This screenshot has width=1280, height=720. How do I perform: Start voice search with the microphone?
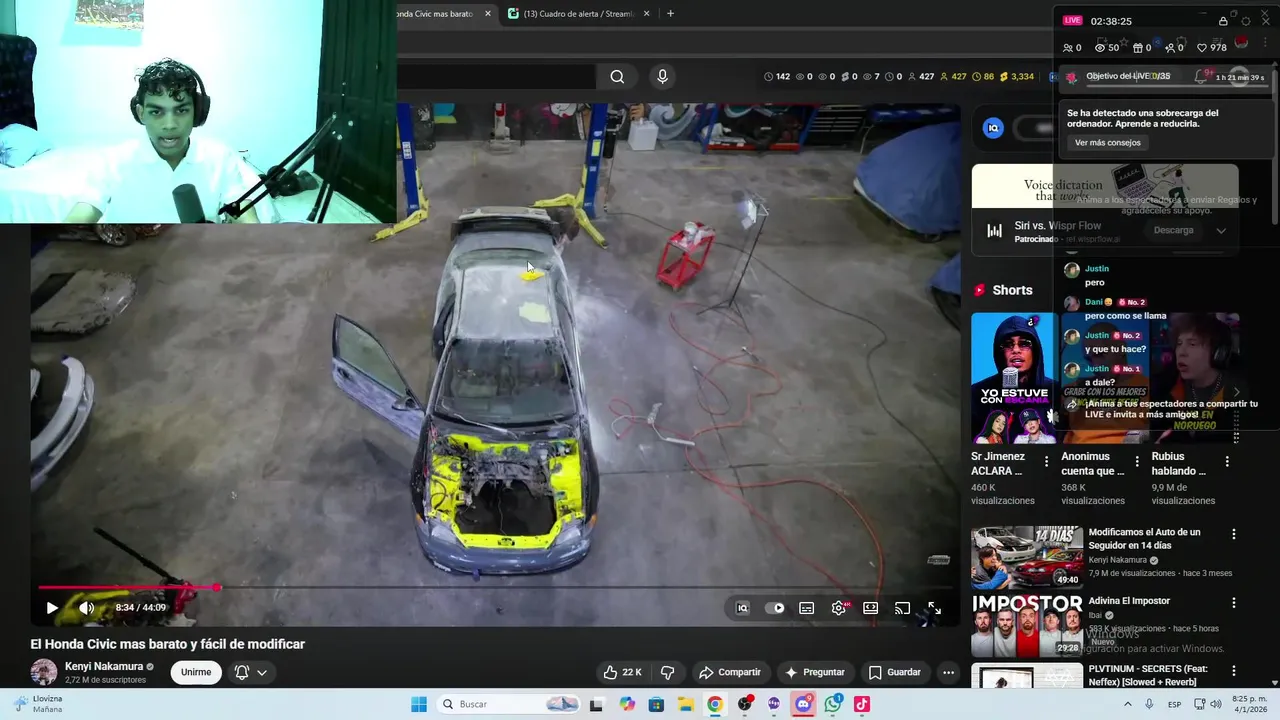pos(662,77)
